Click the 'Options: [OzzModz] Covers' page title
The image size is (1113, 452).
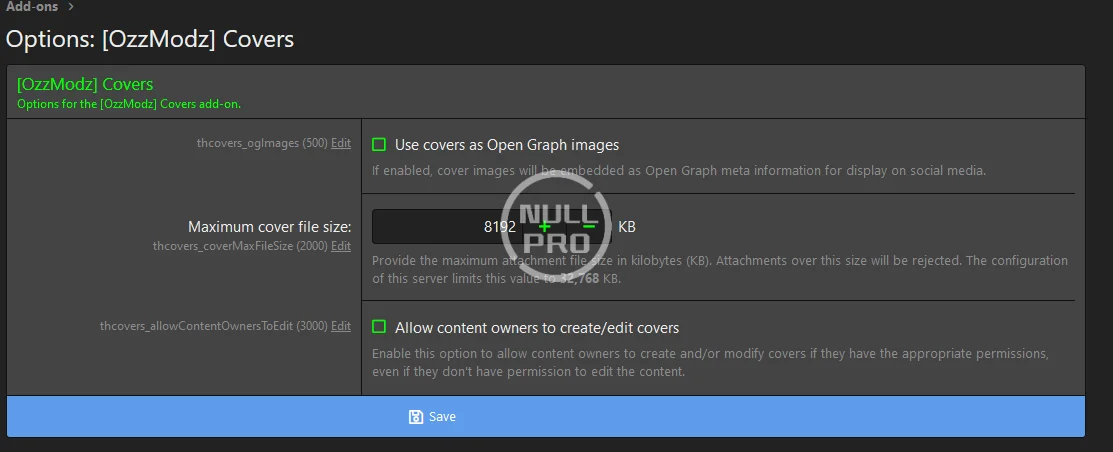point(150,40)
